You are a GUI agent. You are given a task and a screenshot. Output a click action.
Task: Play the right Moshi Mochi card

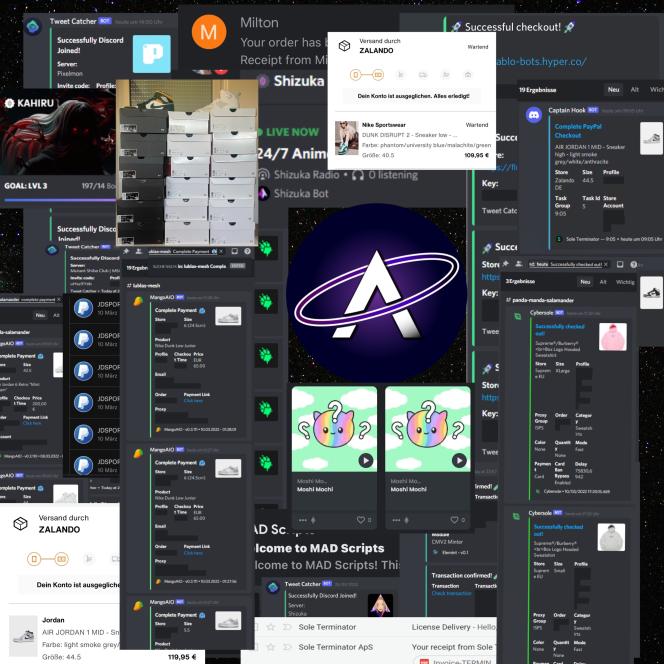click(x=459, y=460)
